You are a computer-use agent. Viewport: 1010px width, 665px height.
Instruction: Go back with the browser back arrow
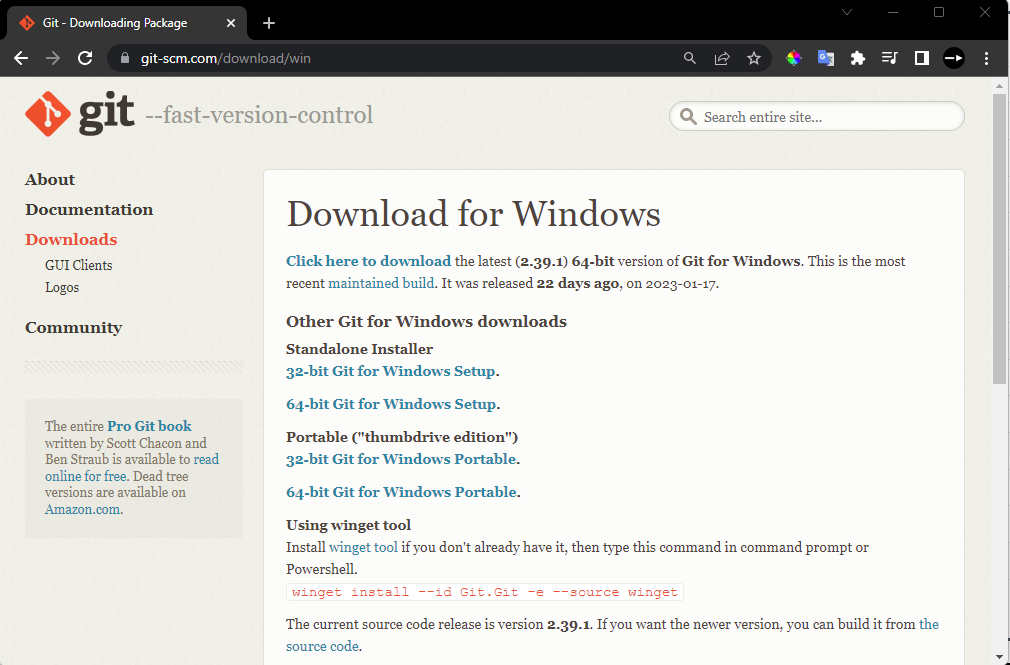(x=21, y=59)
